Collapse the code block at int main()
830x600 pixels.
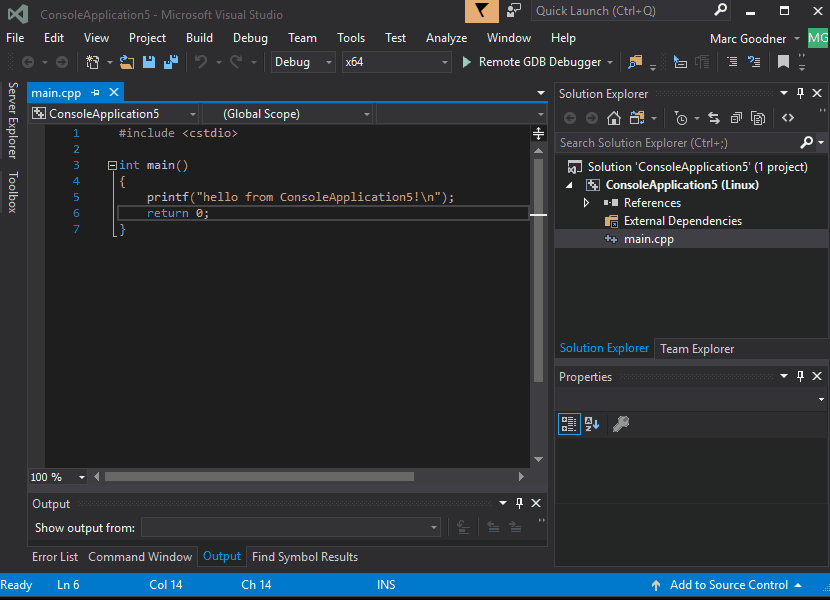coord(110,164)
